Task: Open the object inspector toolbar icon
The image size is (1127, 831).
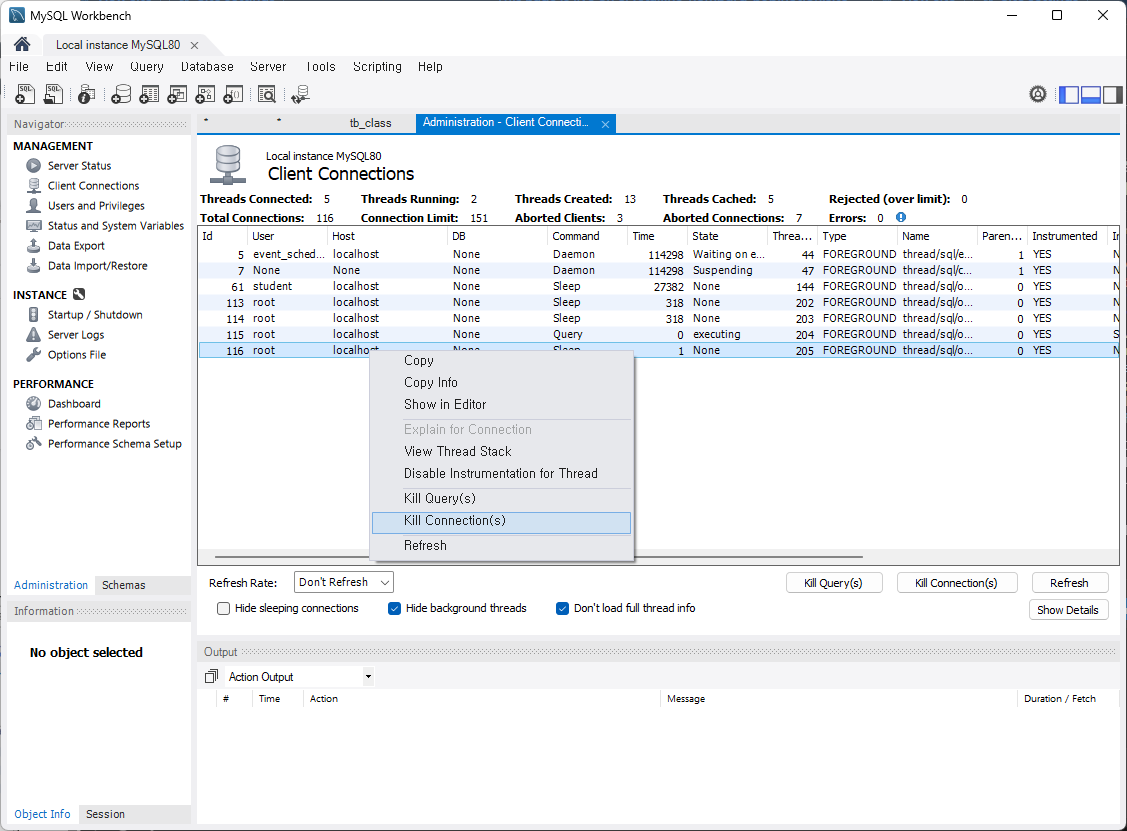Action: tap(86, 94)
